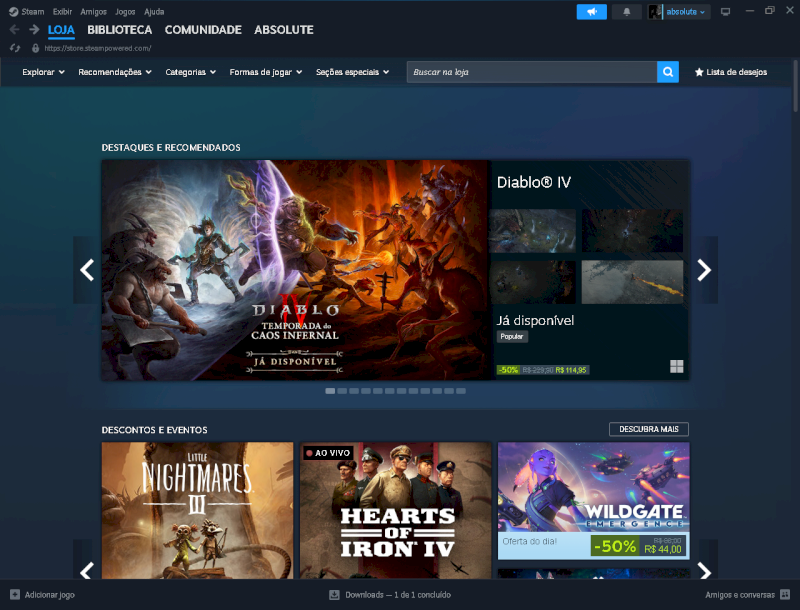Open the Wildgate Emergence daily deal

click(593, 500)
